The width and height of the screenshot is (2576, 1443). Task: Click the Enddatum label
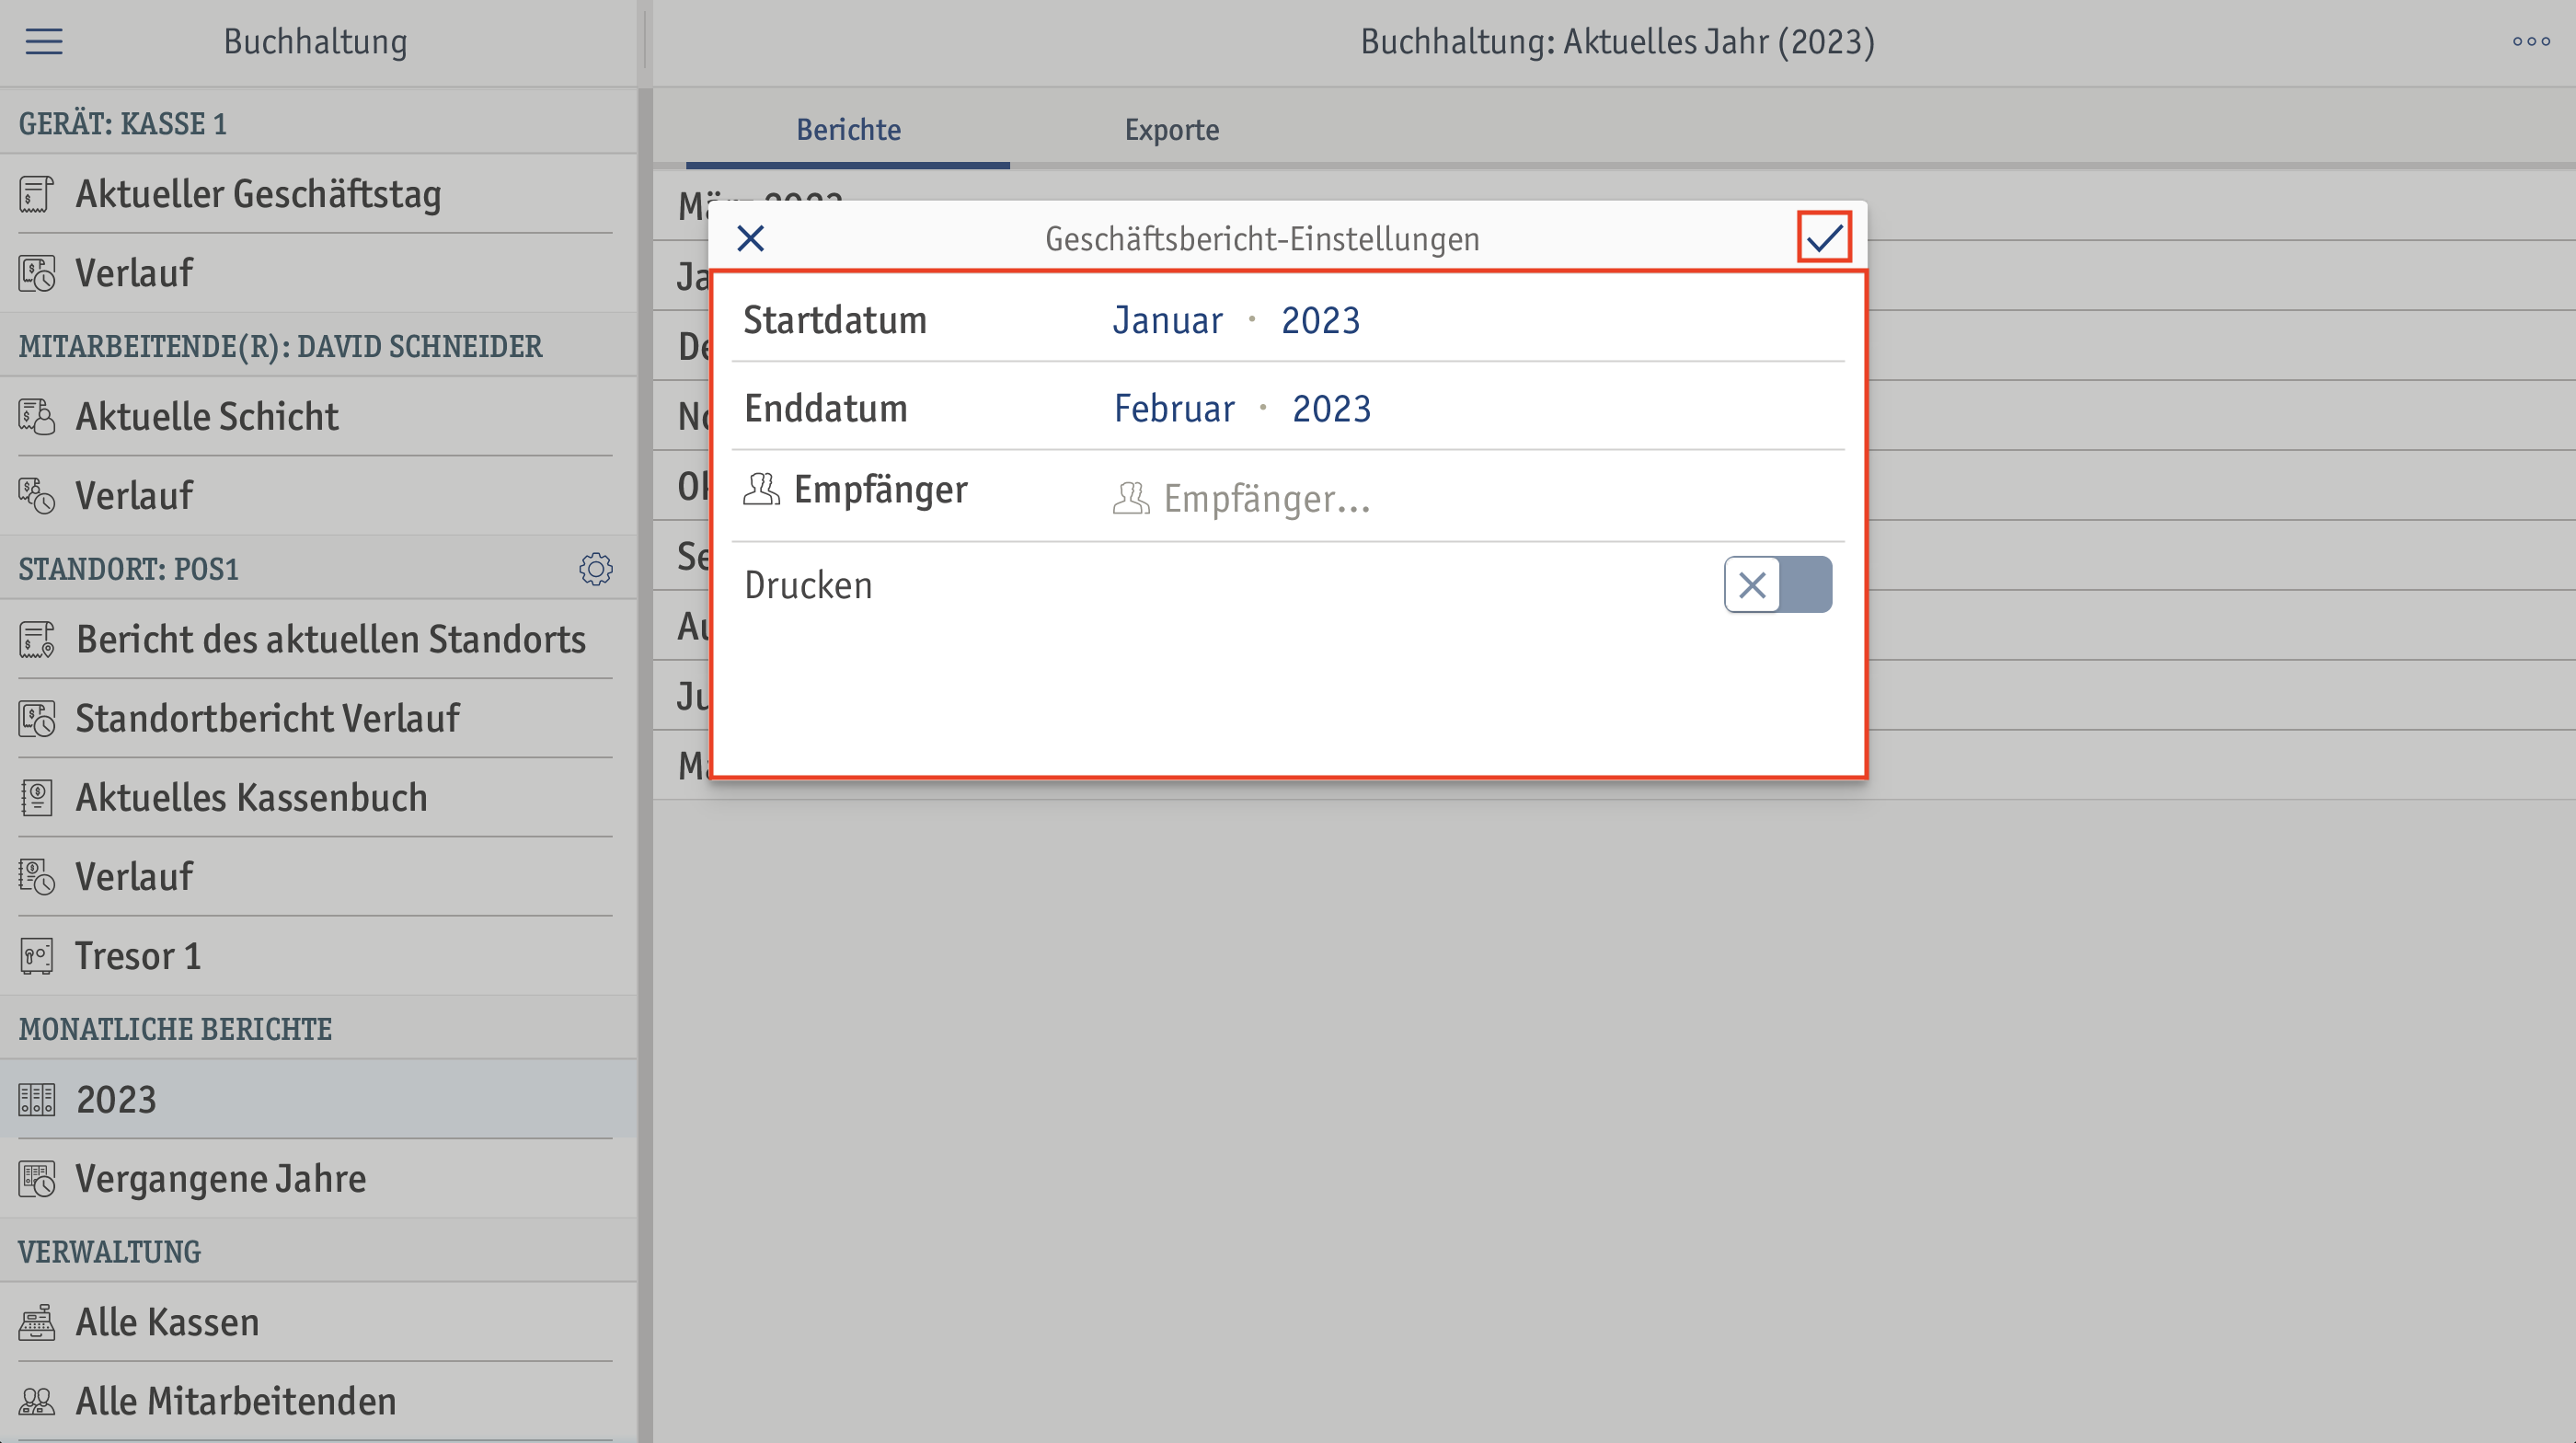pyautogui.click(x=825, y=409)
